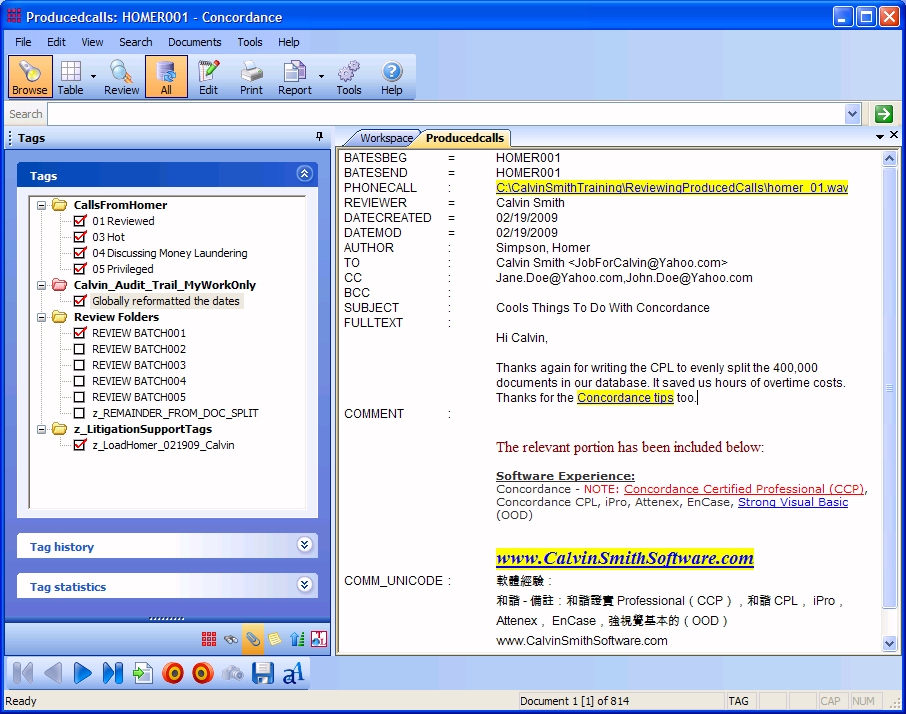Open the Documents menu
This screenshot has width=906, height=714.
tap(194, 42)
